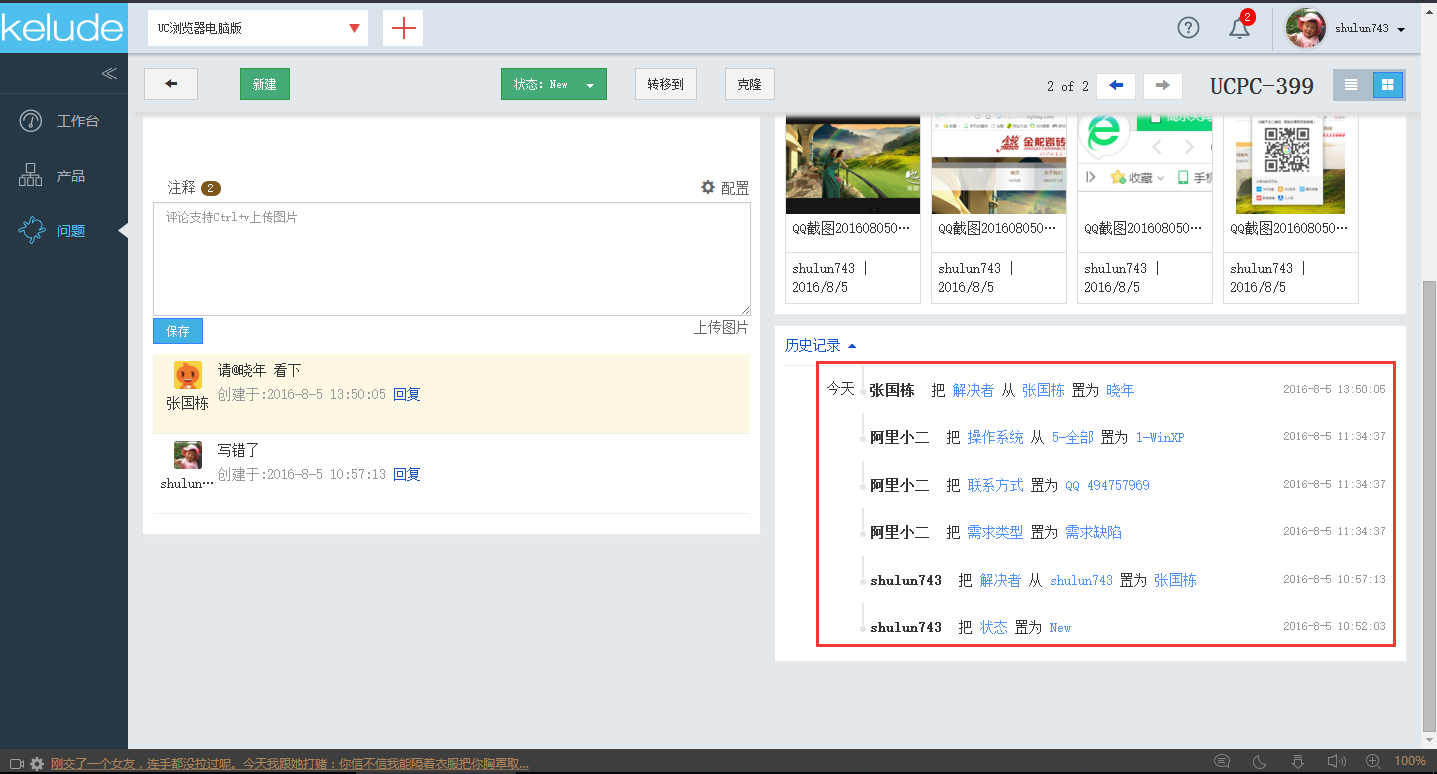Click the 操作系统 link in the history

(x=995, y=438)
